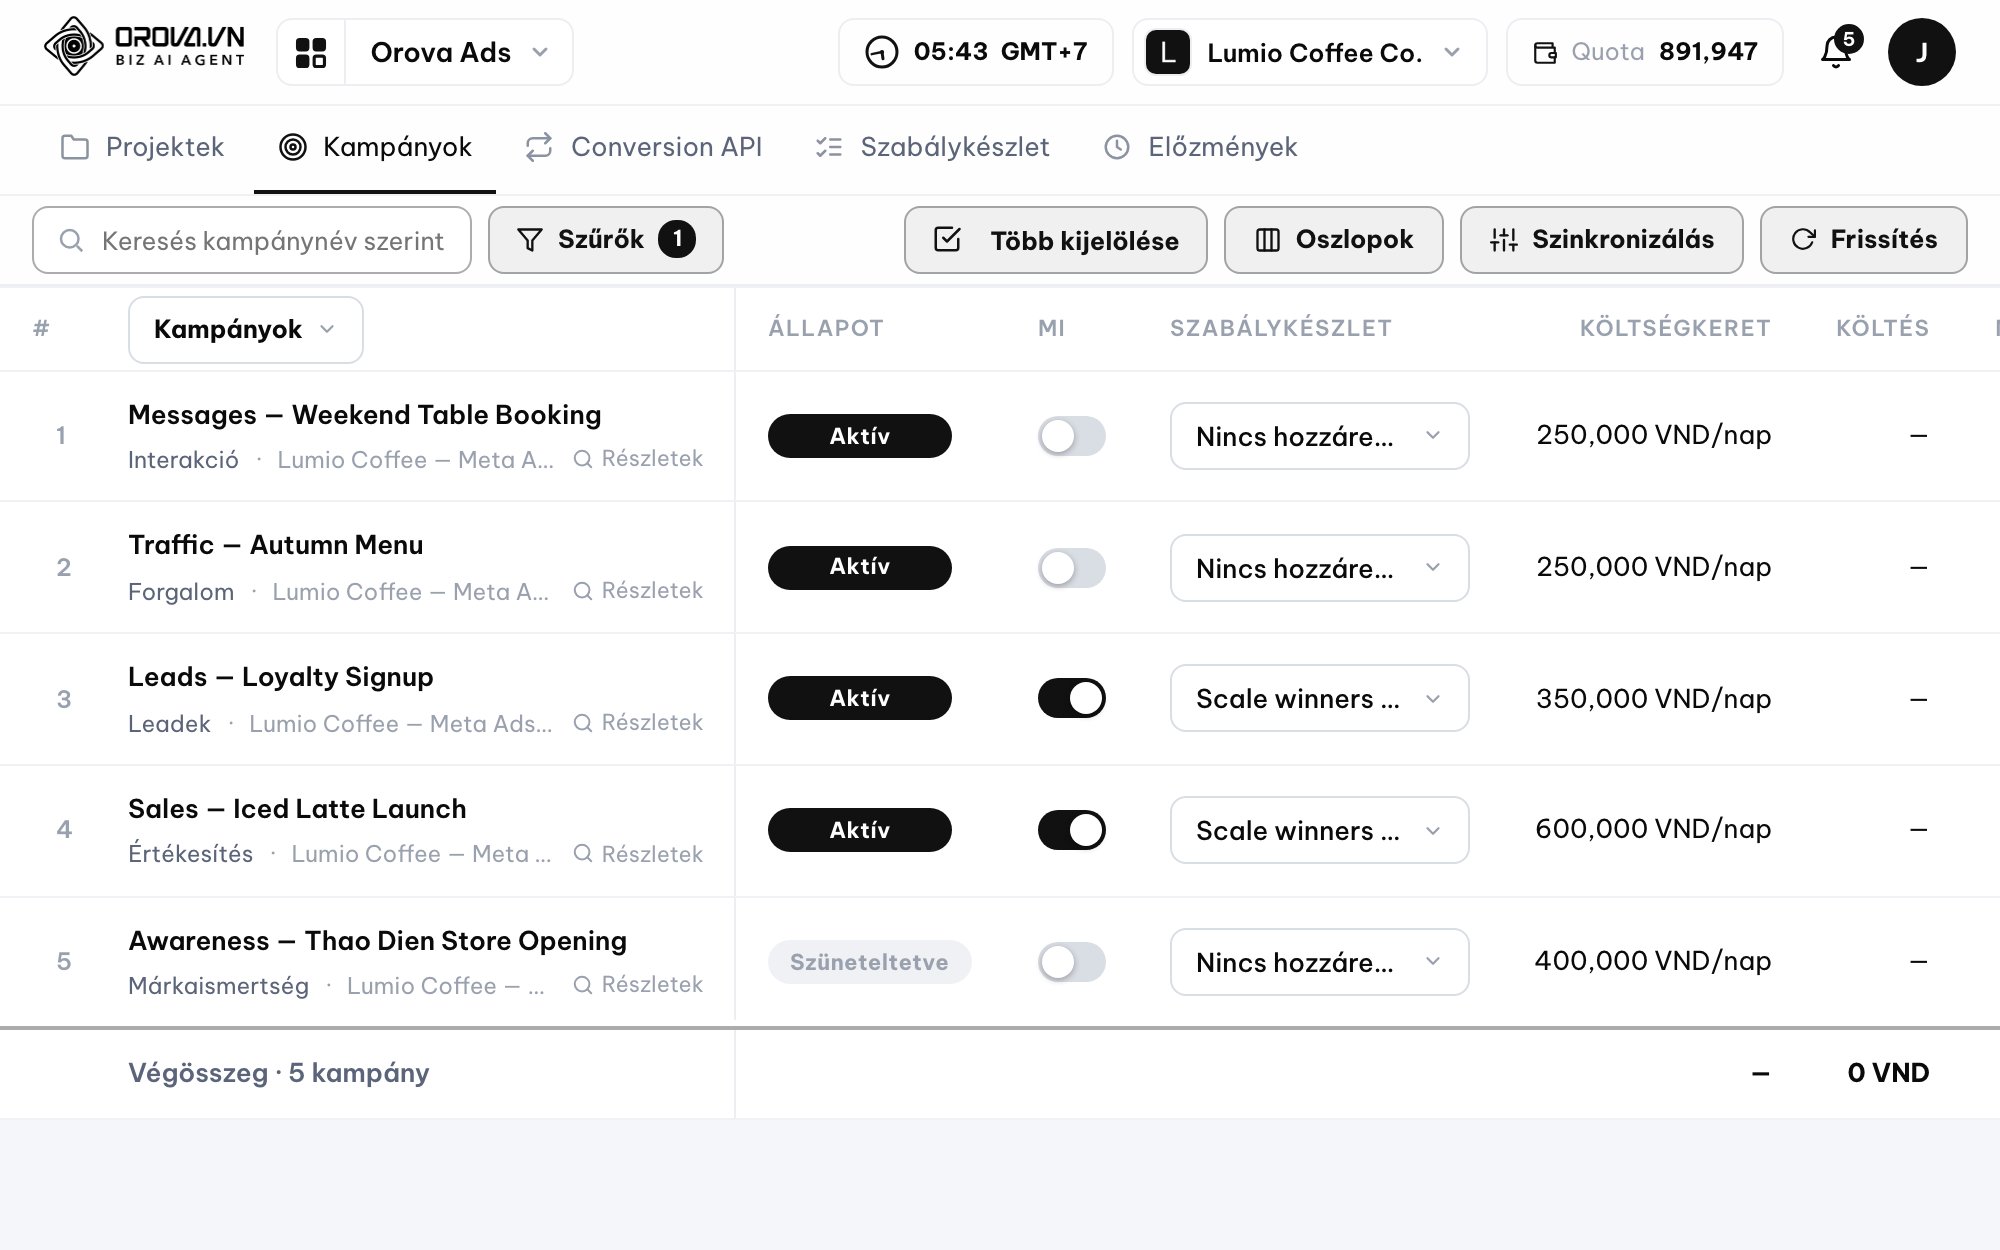
Task: Open Részletek for Traffic – Autumn Menu
Action: pos(638,591)
